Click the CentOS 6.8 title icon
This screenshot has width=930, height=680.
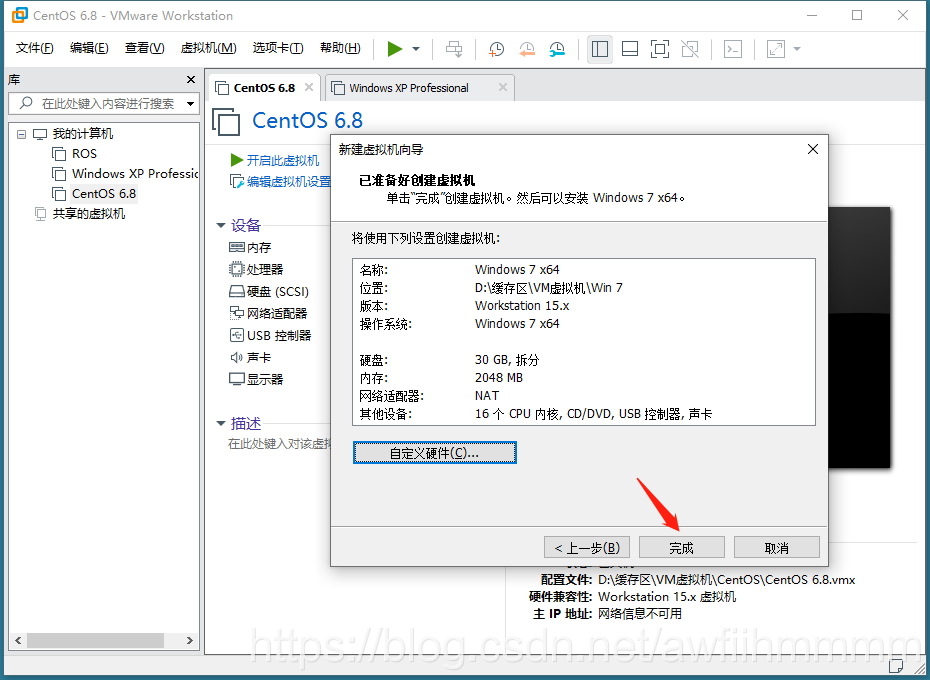click(226, 121)
